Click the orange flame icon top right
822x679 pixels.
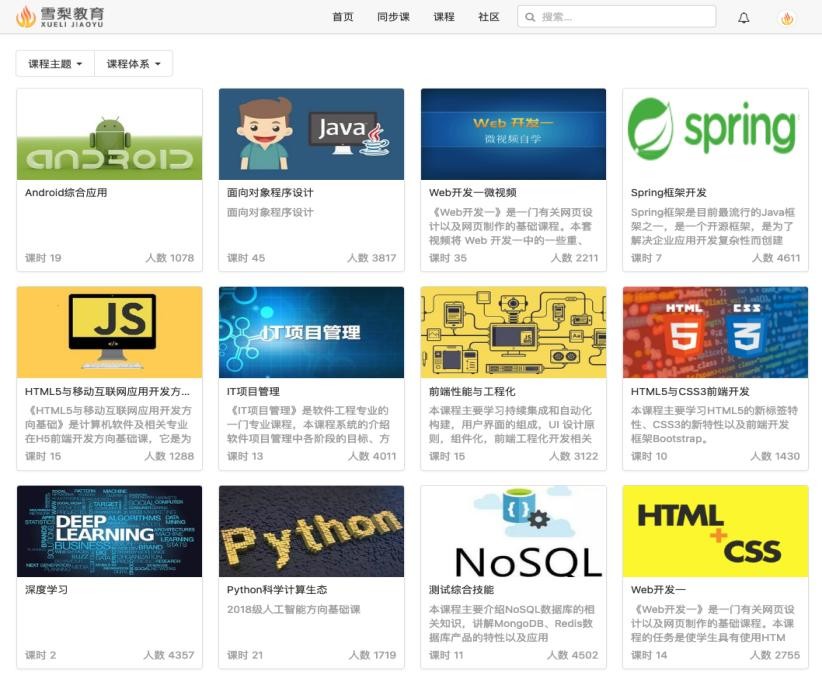point(785,16)
